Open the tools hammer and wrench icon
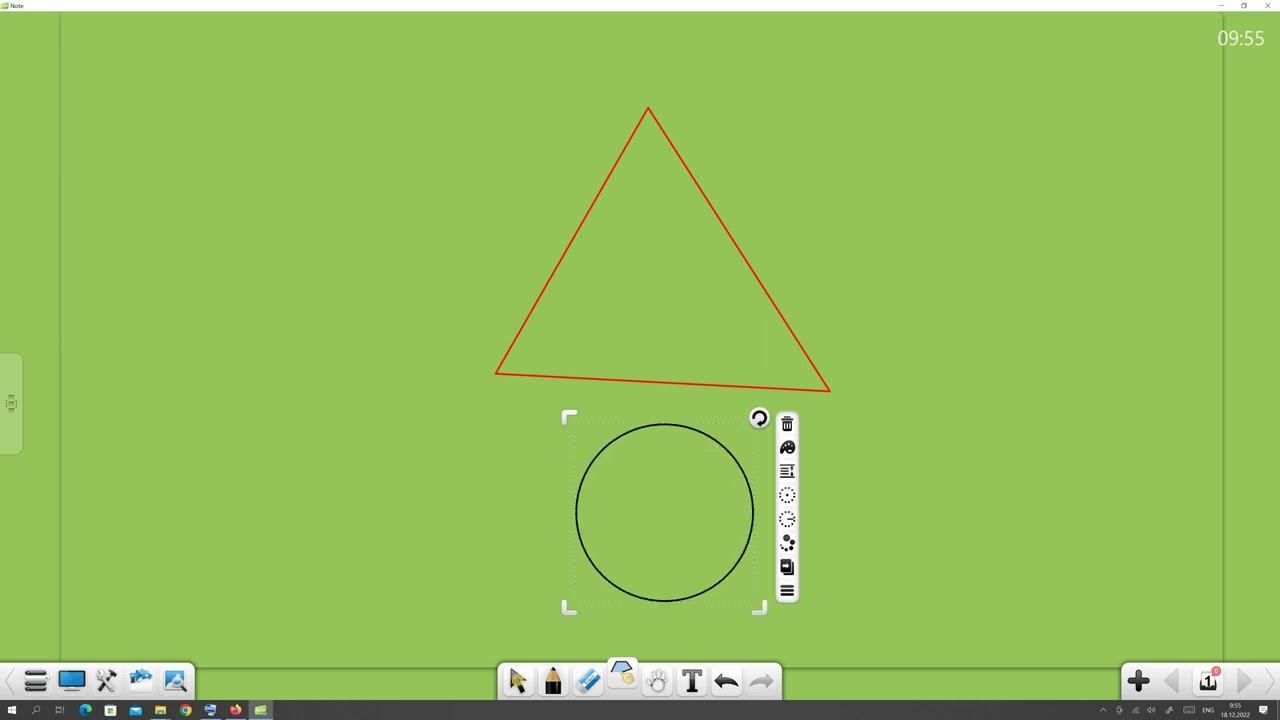Screen dimensions: 1280x720 106,681
